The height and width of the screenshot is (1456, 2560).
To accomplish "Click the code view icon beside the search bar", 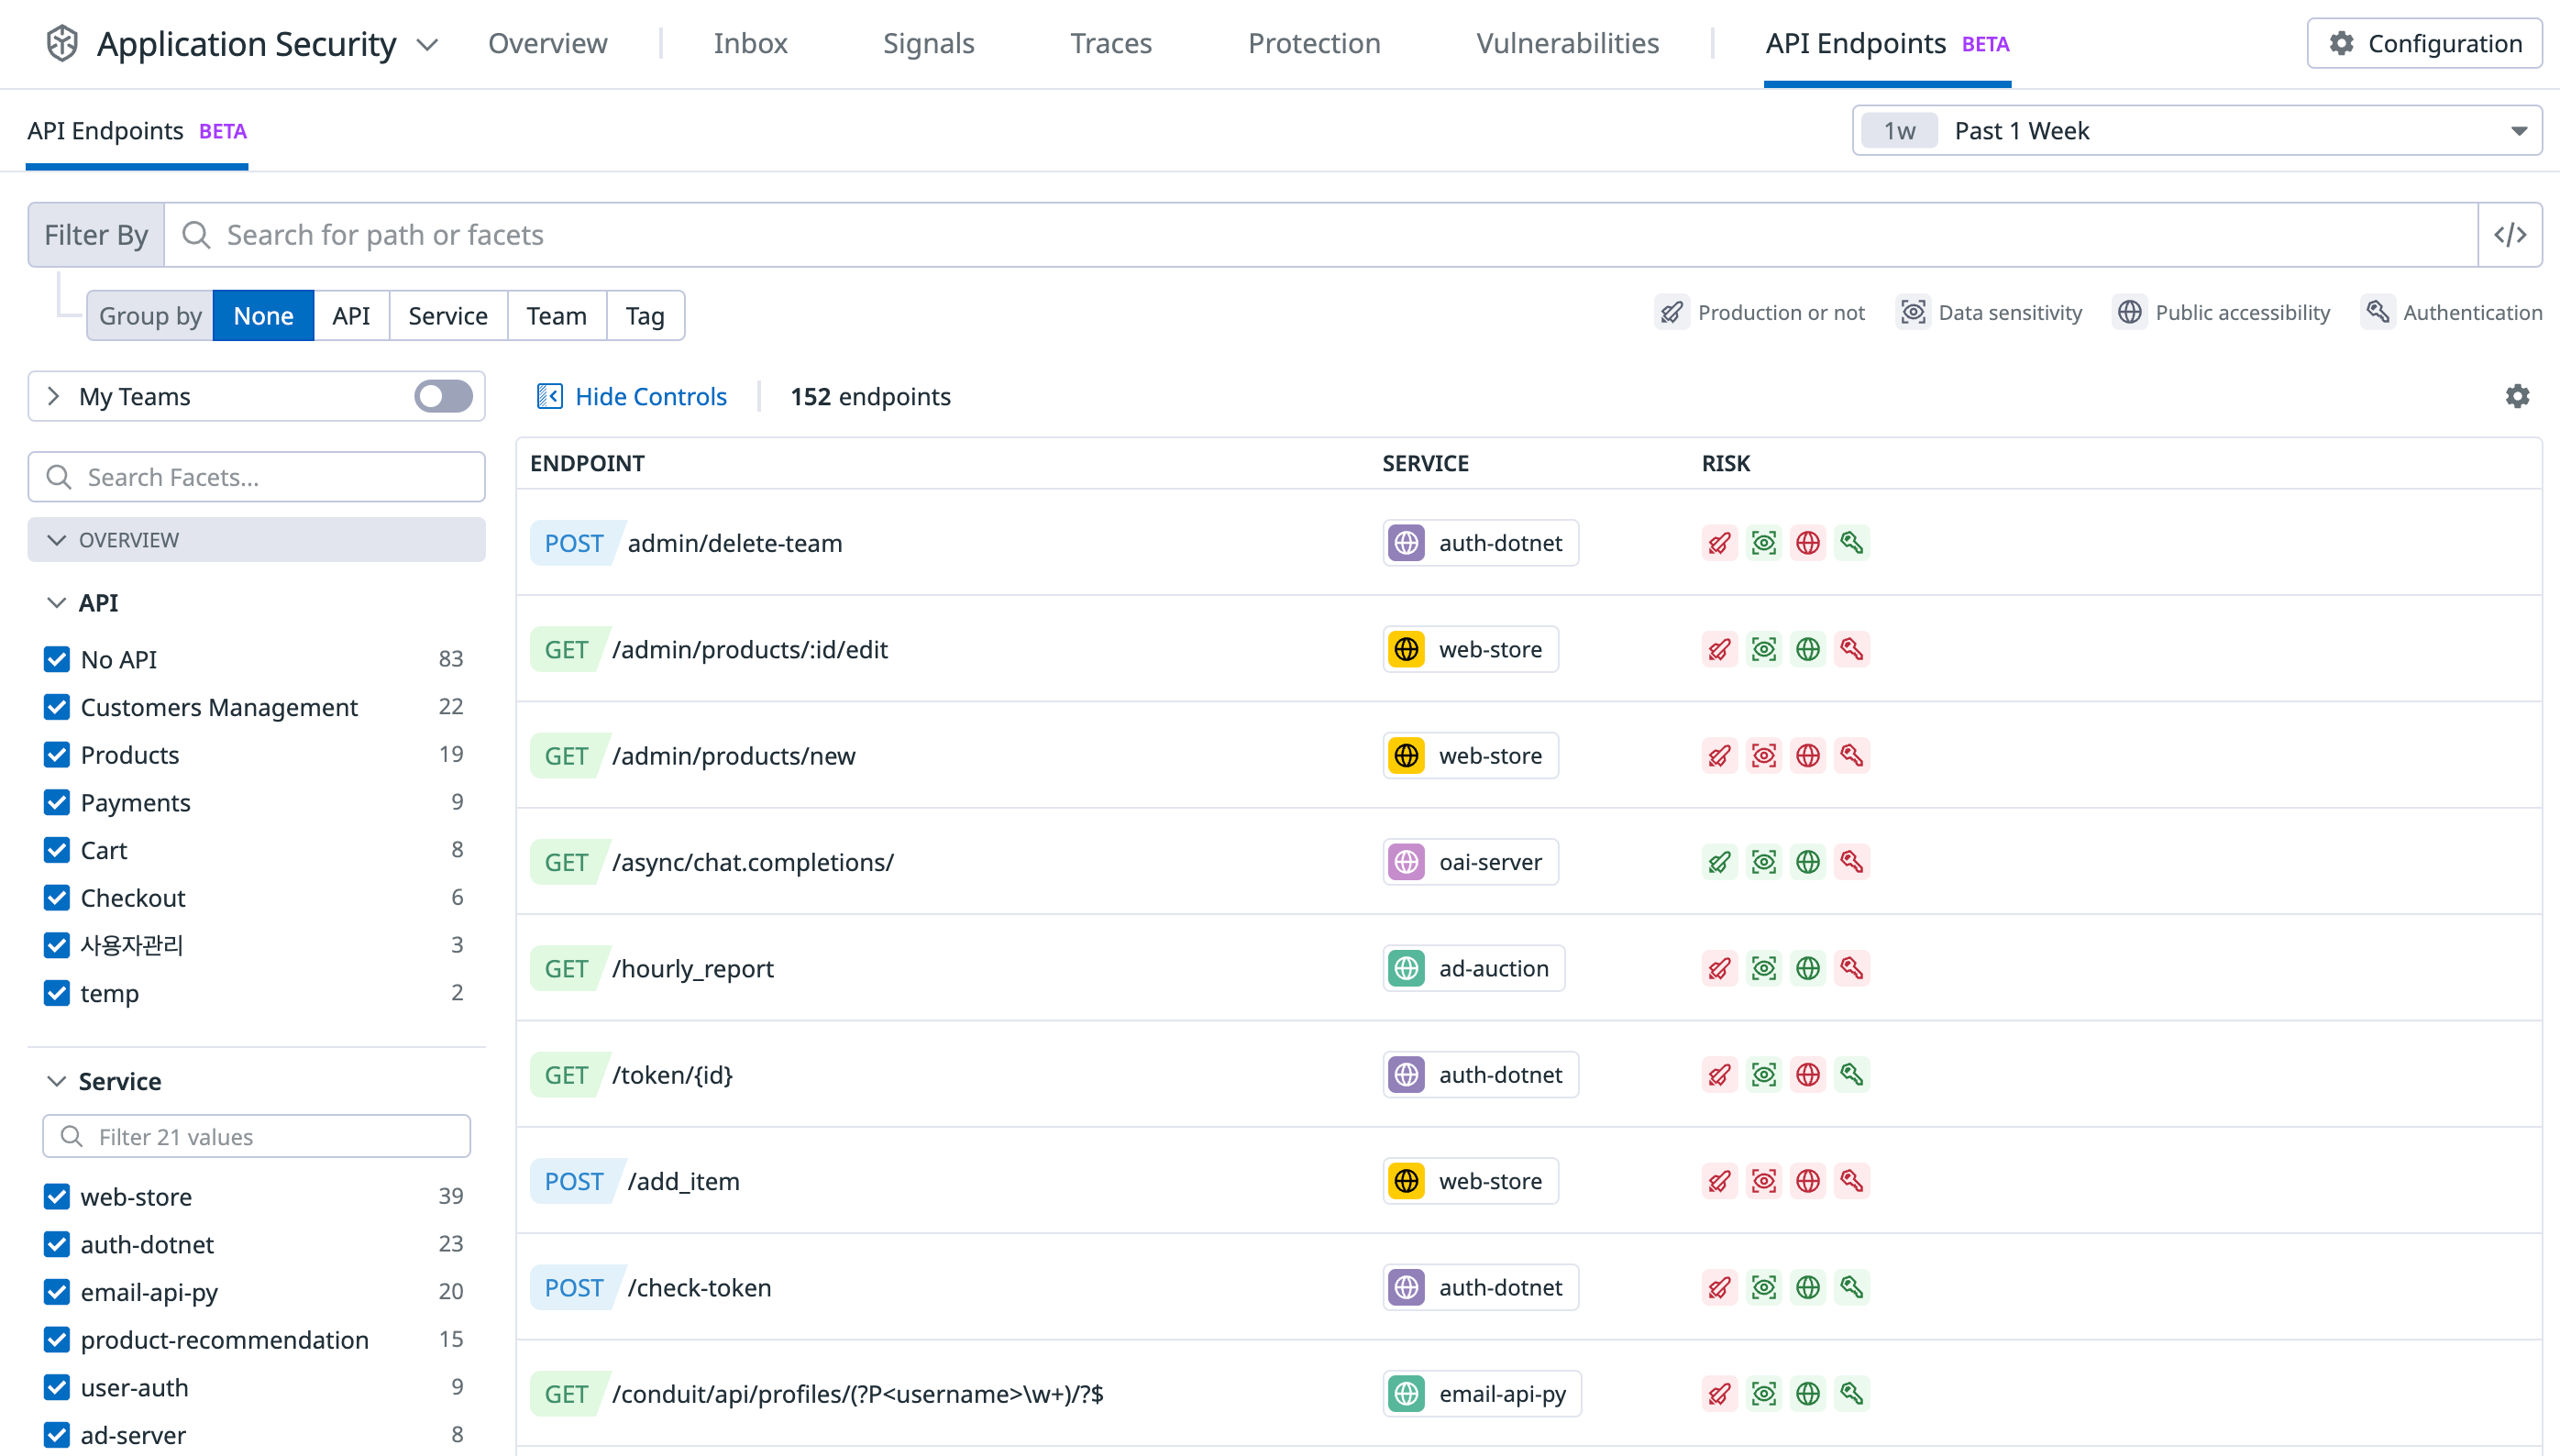I will click(2510, 234).
